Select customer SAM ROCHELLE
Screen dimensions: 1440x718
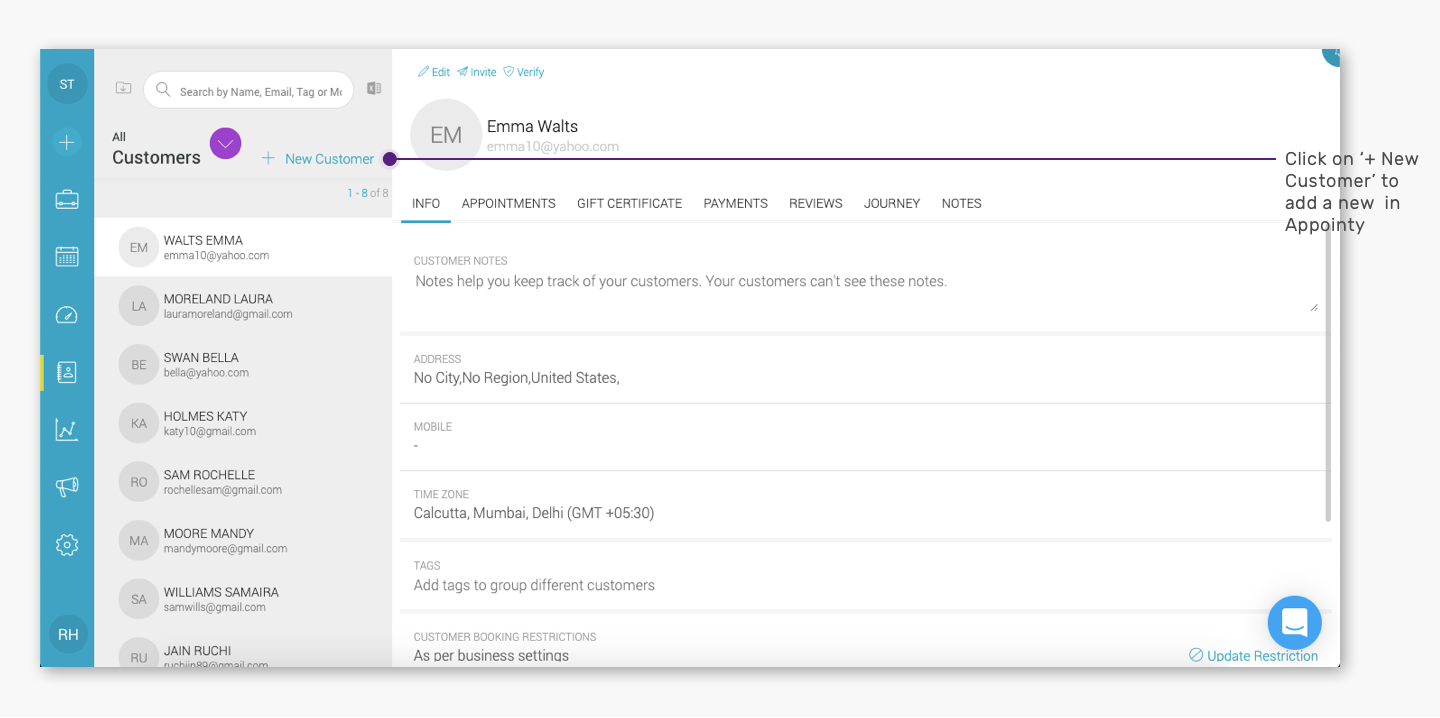pyautogui.click(x=243, y=482)
